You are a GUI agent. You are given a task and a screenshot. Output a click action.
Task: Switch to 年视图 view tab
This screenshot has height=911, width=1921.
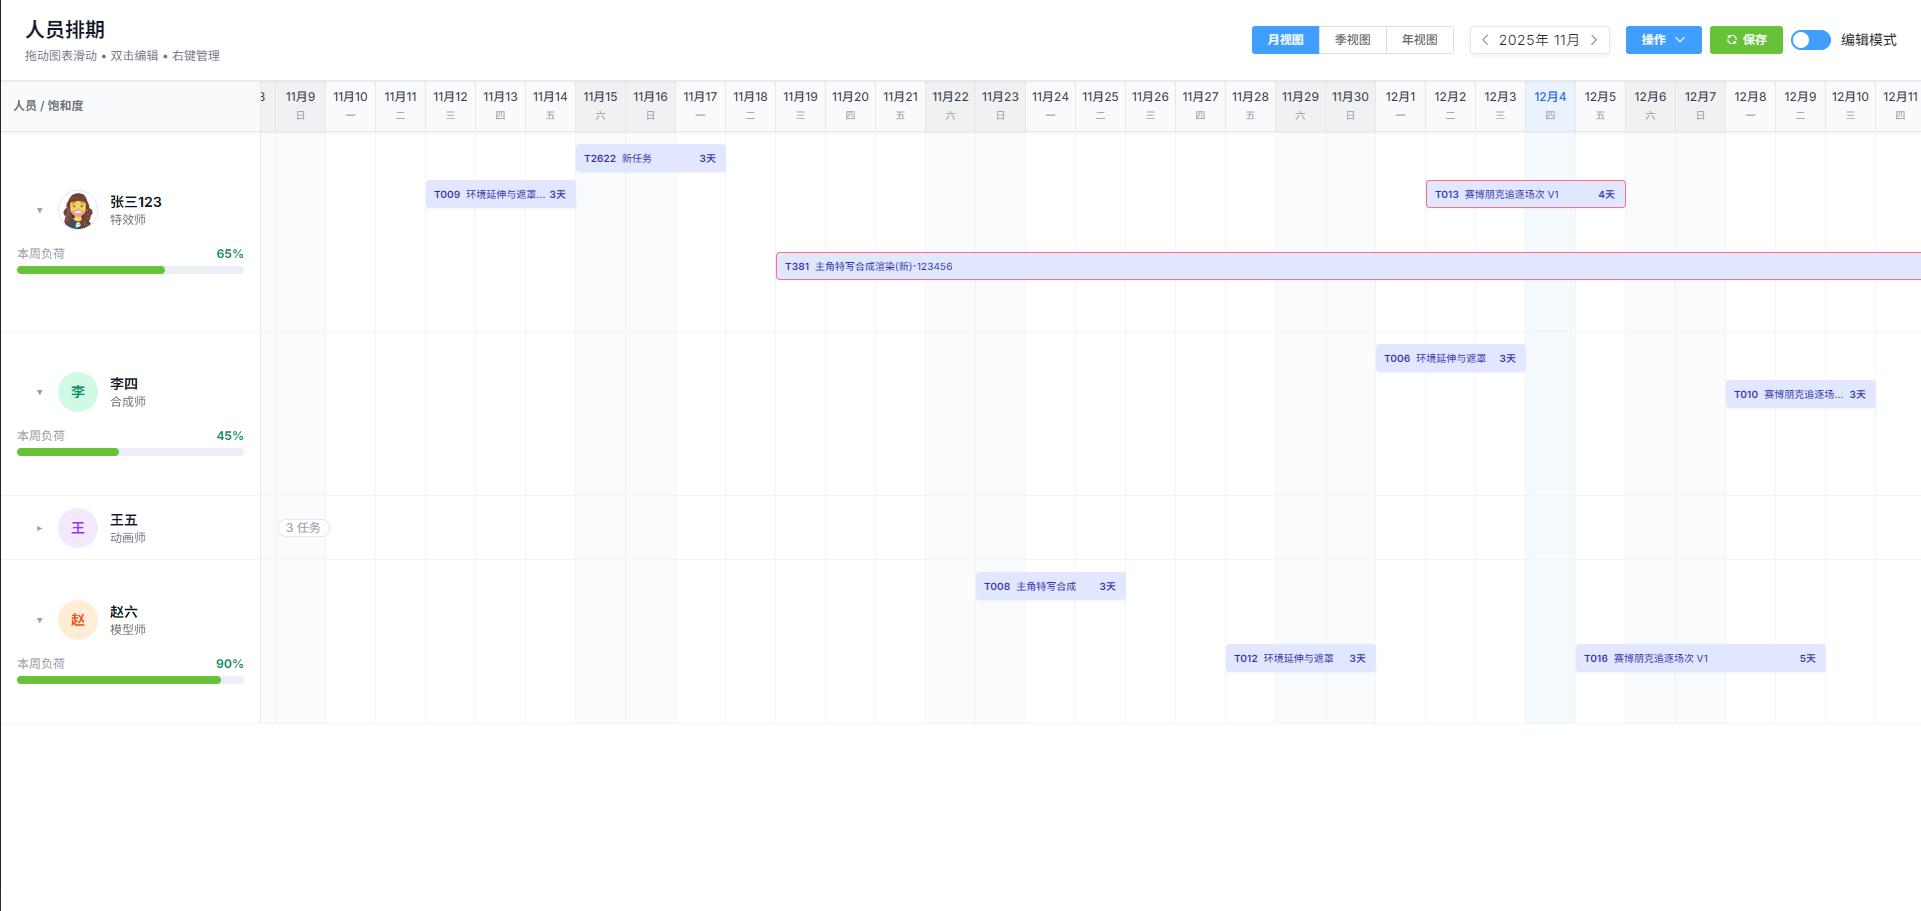tap(1418, 39)
